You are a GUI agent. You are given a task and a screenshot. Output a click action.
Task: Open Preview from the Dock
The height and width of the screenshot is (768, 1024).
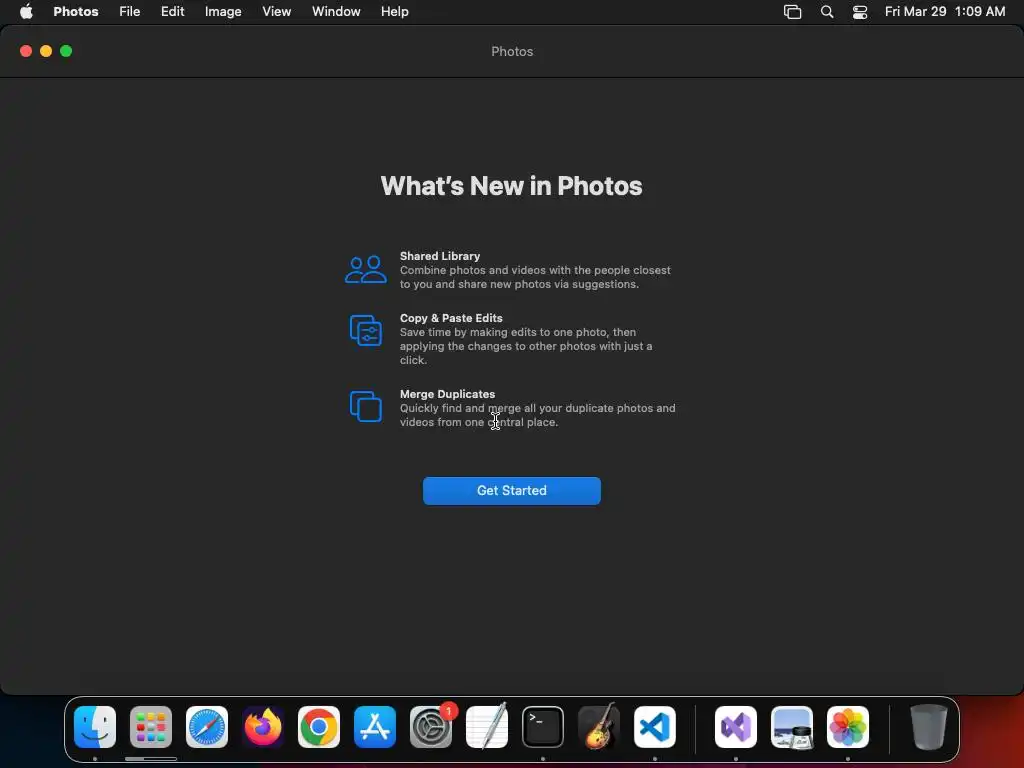point(792,727)
